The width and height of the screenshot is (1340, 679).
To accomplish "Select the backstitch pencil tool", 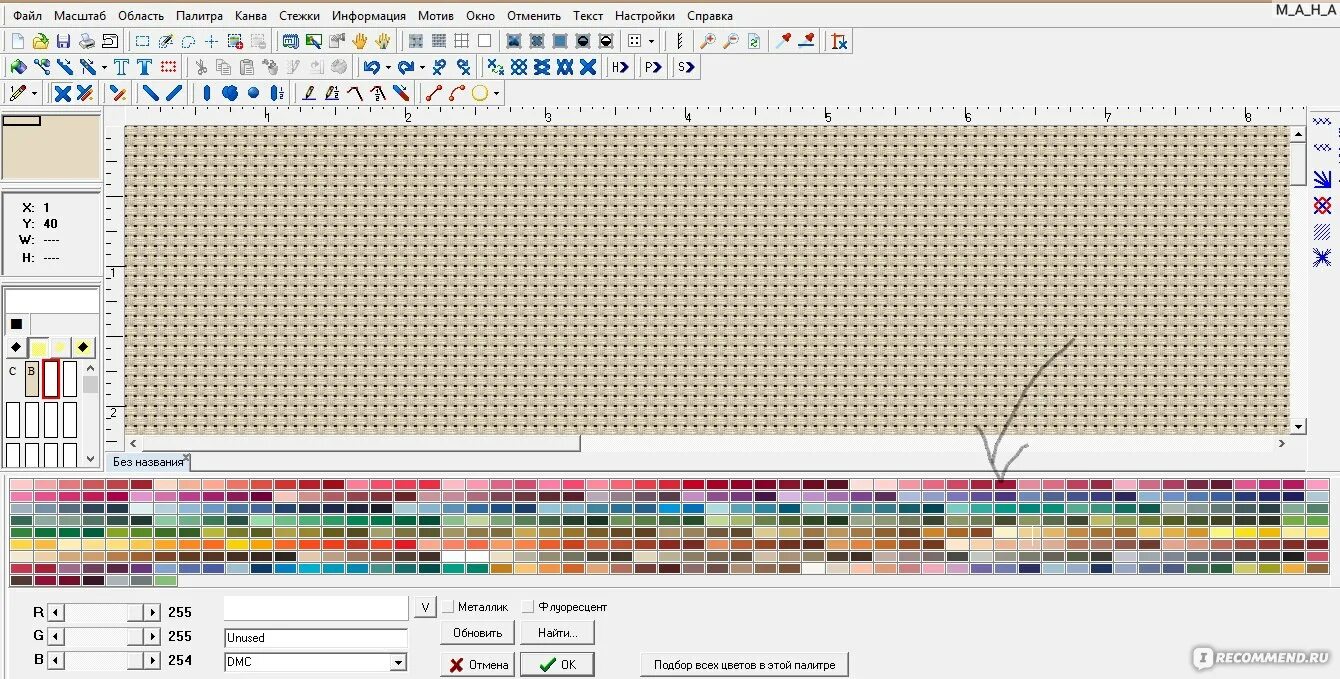I will [309, 93].
